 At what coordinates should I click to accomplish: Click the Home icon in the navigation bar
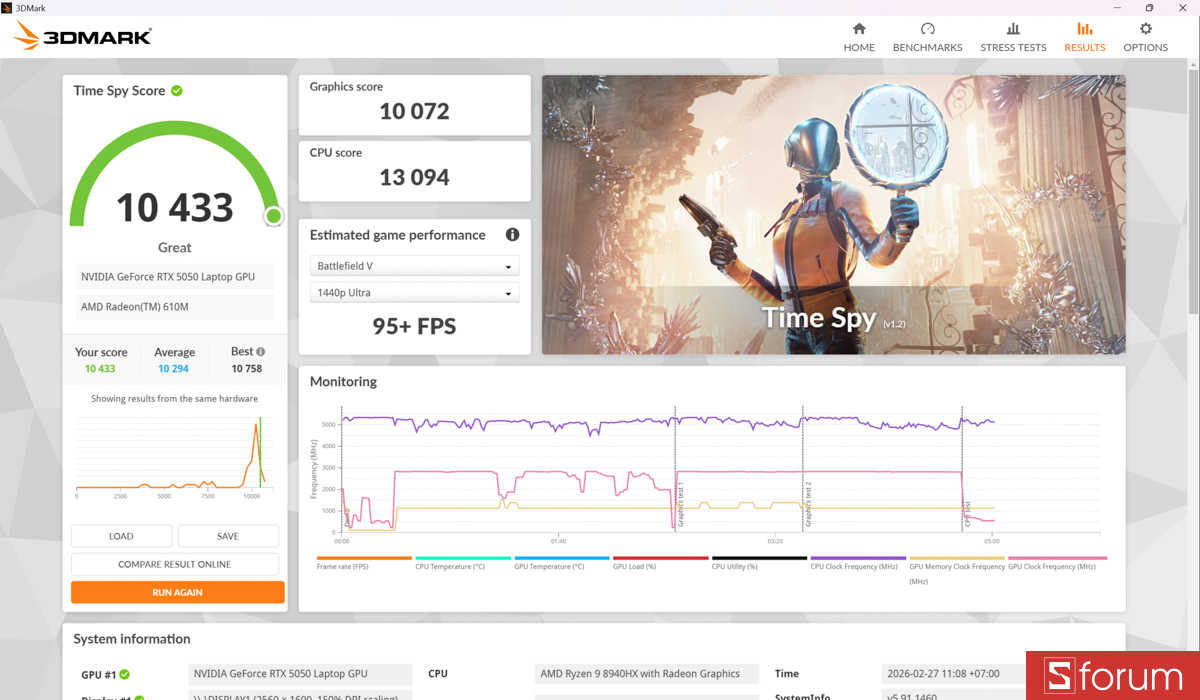(859, 31)
